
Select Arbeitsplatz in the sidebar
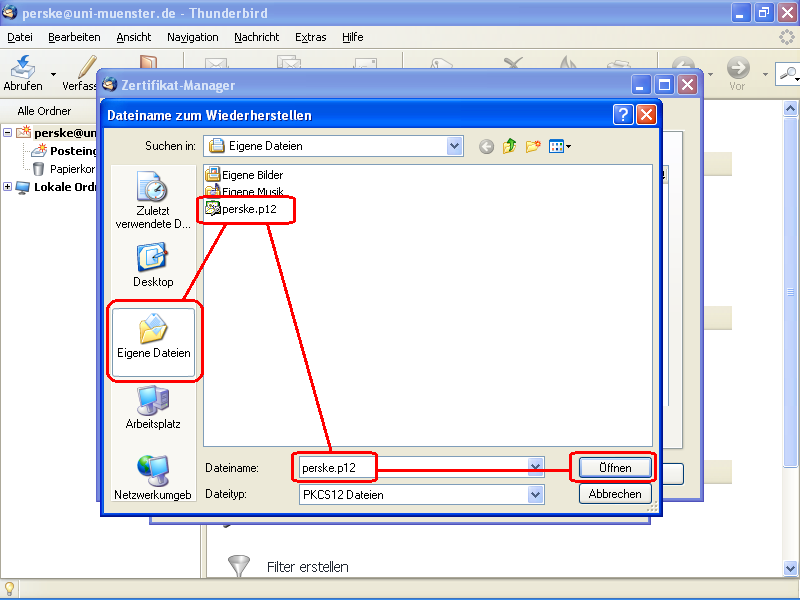click(152, 408)
